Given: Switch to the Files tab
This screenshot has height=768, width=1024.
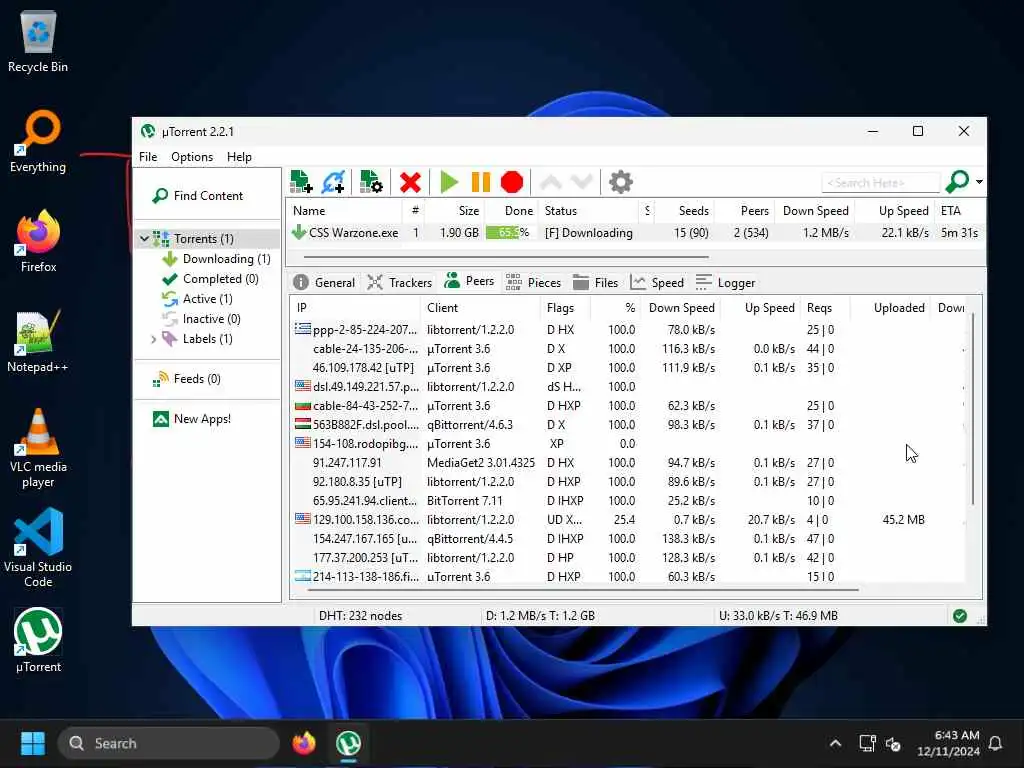Looking at the screenshot, I should pos(595,282).
